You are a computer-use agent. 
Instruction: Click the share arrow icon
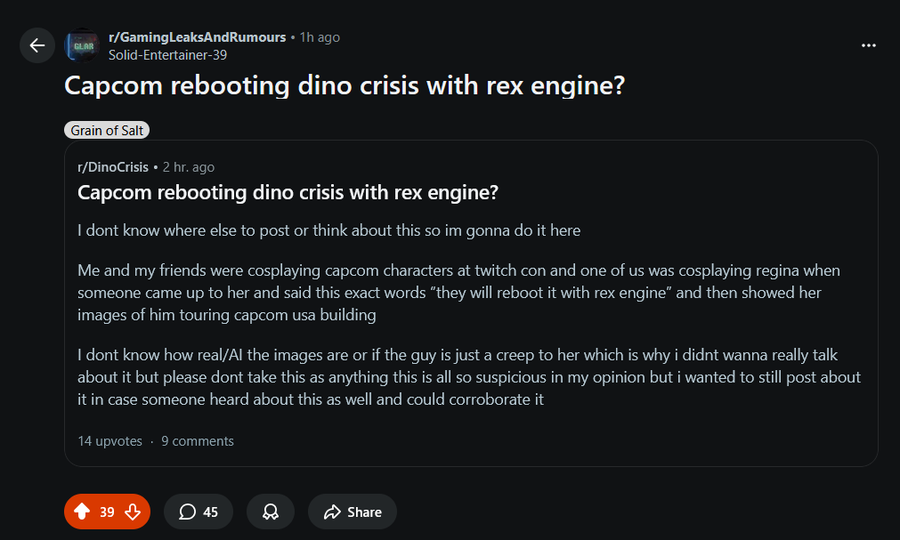(332, 512)
